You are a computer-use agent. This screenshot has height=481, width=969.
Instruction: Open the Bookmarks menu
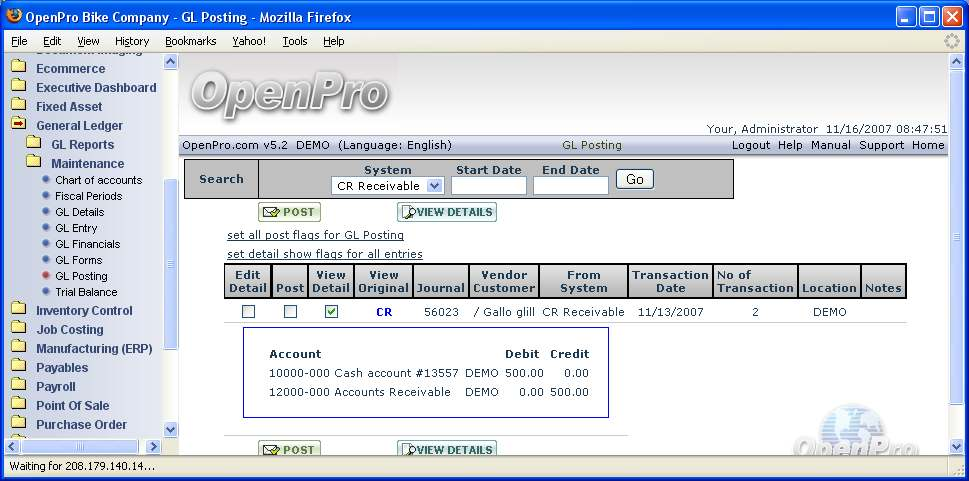pos(190,41)
